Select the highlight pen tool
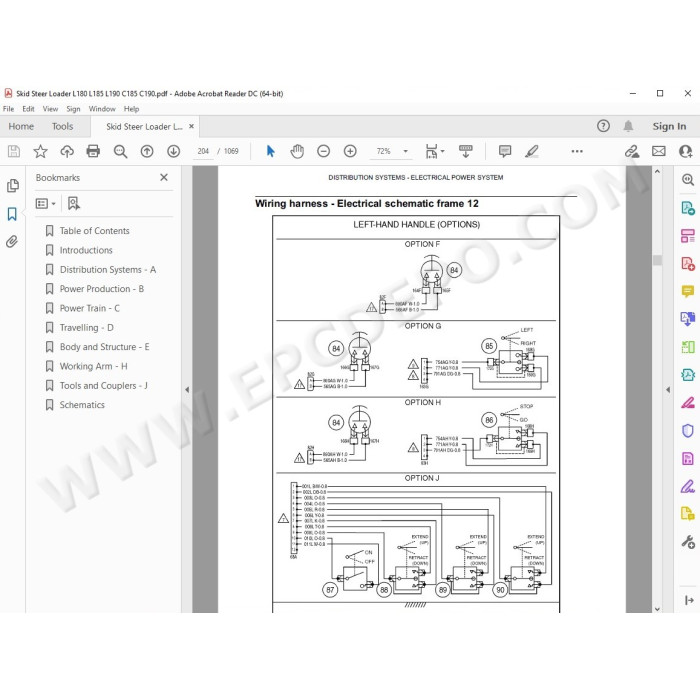The image size is (700, 700). coord(532,151)
